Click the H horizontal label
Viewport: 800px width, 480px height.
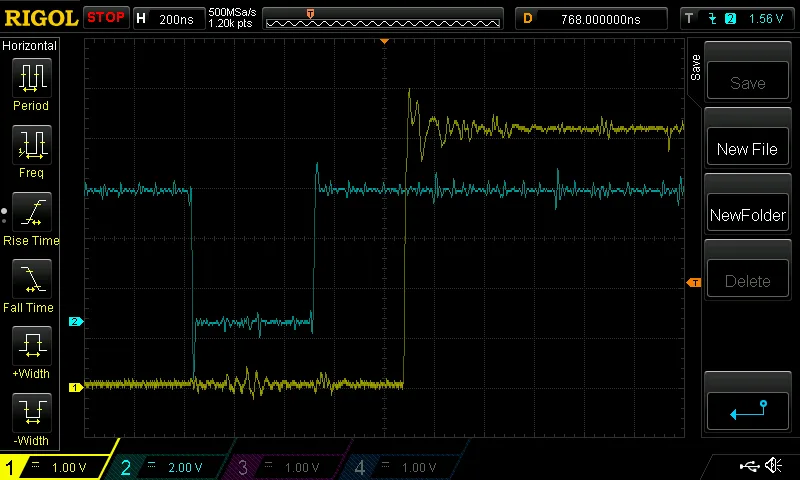(141, 19)
